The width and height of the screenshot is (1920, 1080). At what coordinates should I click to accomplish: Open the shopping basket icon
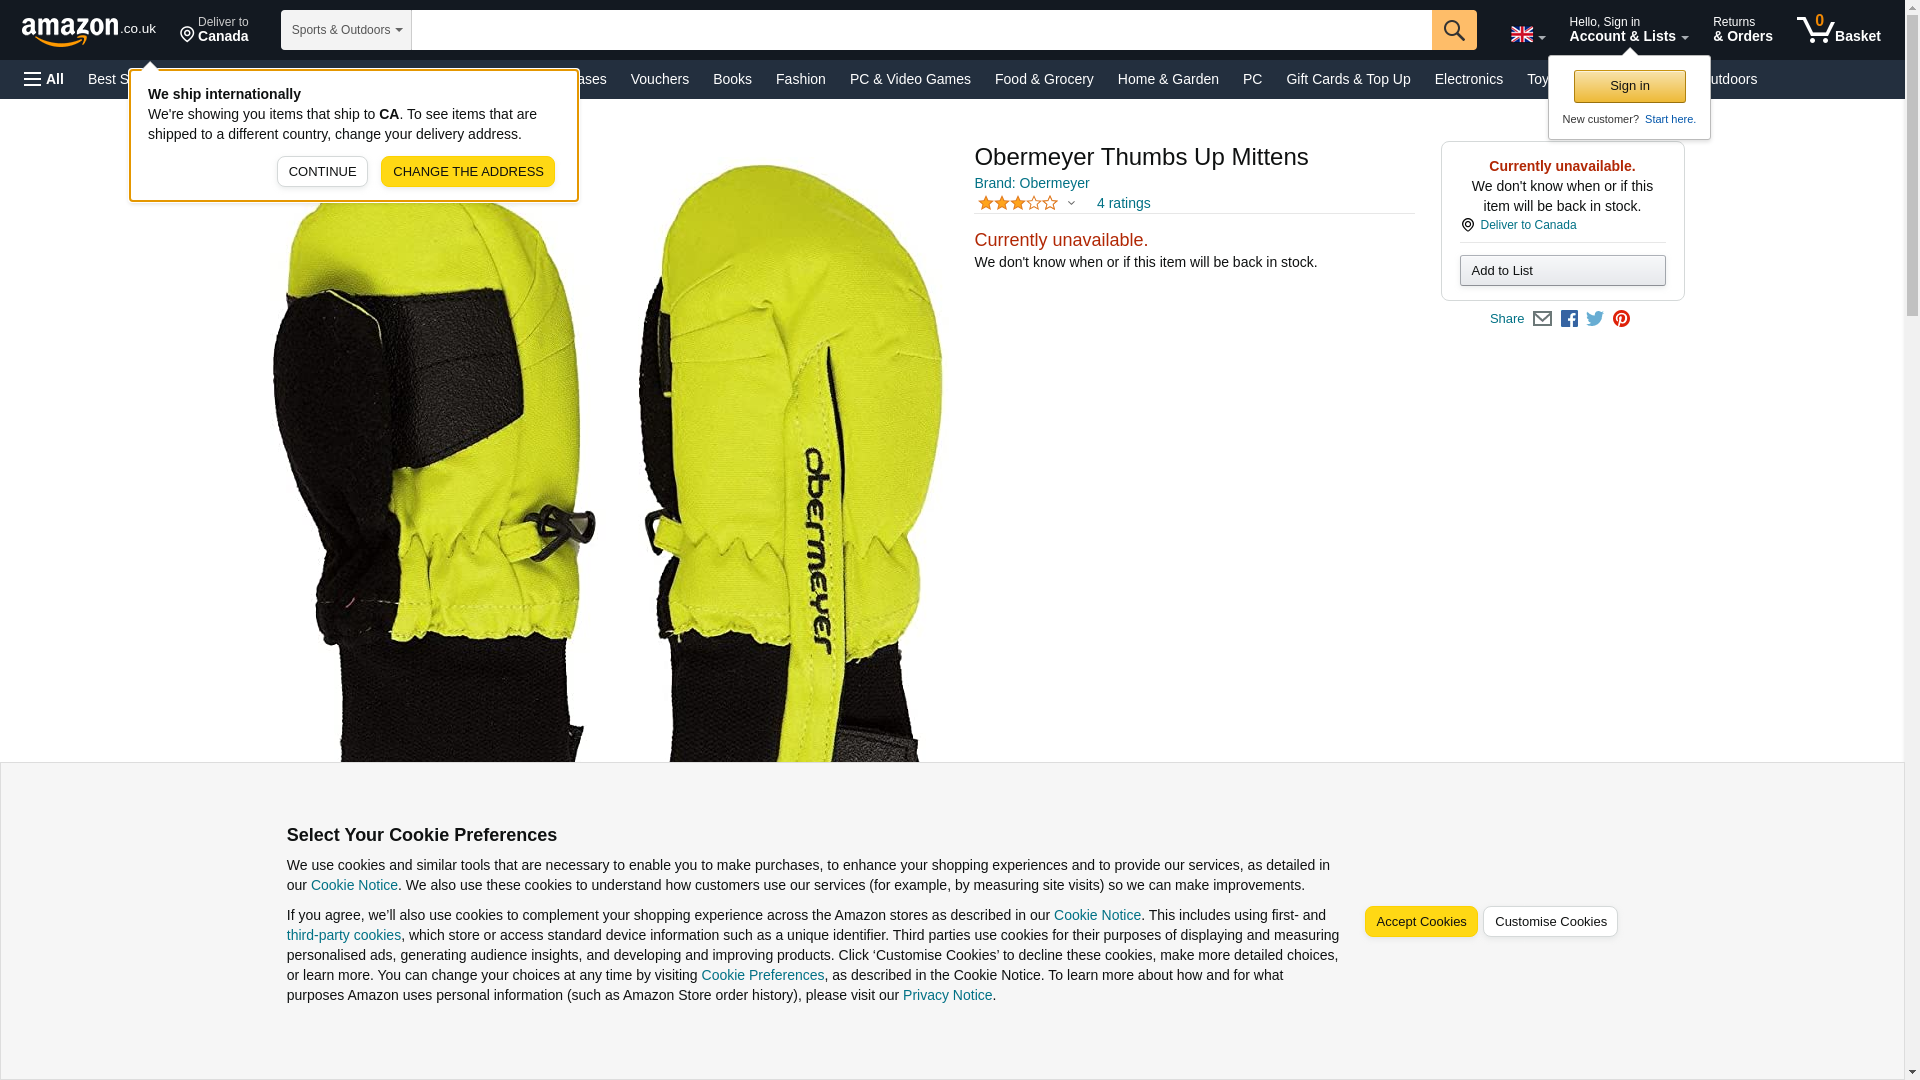coord(1838,30)
